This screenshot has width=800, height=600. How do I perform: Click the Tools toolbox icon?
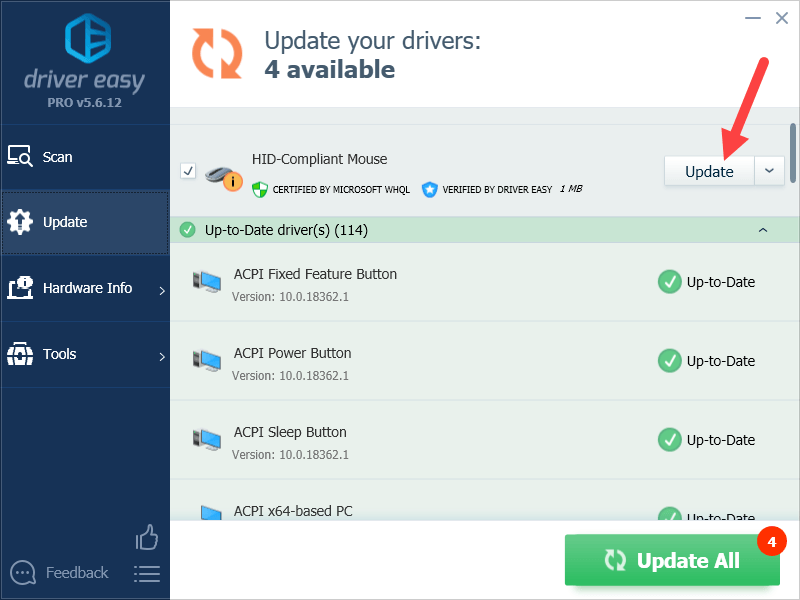tap(20, 354)
